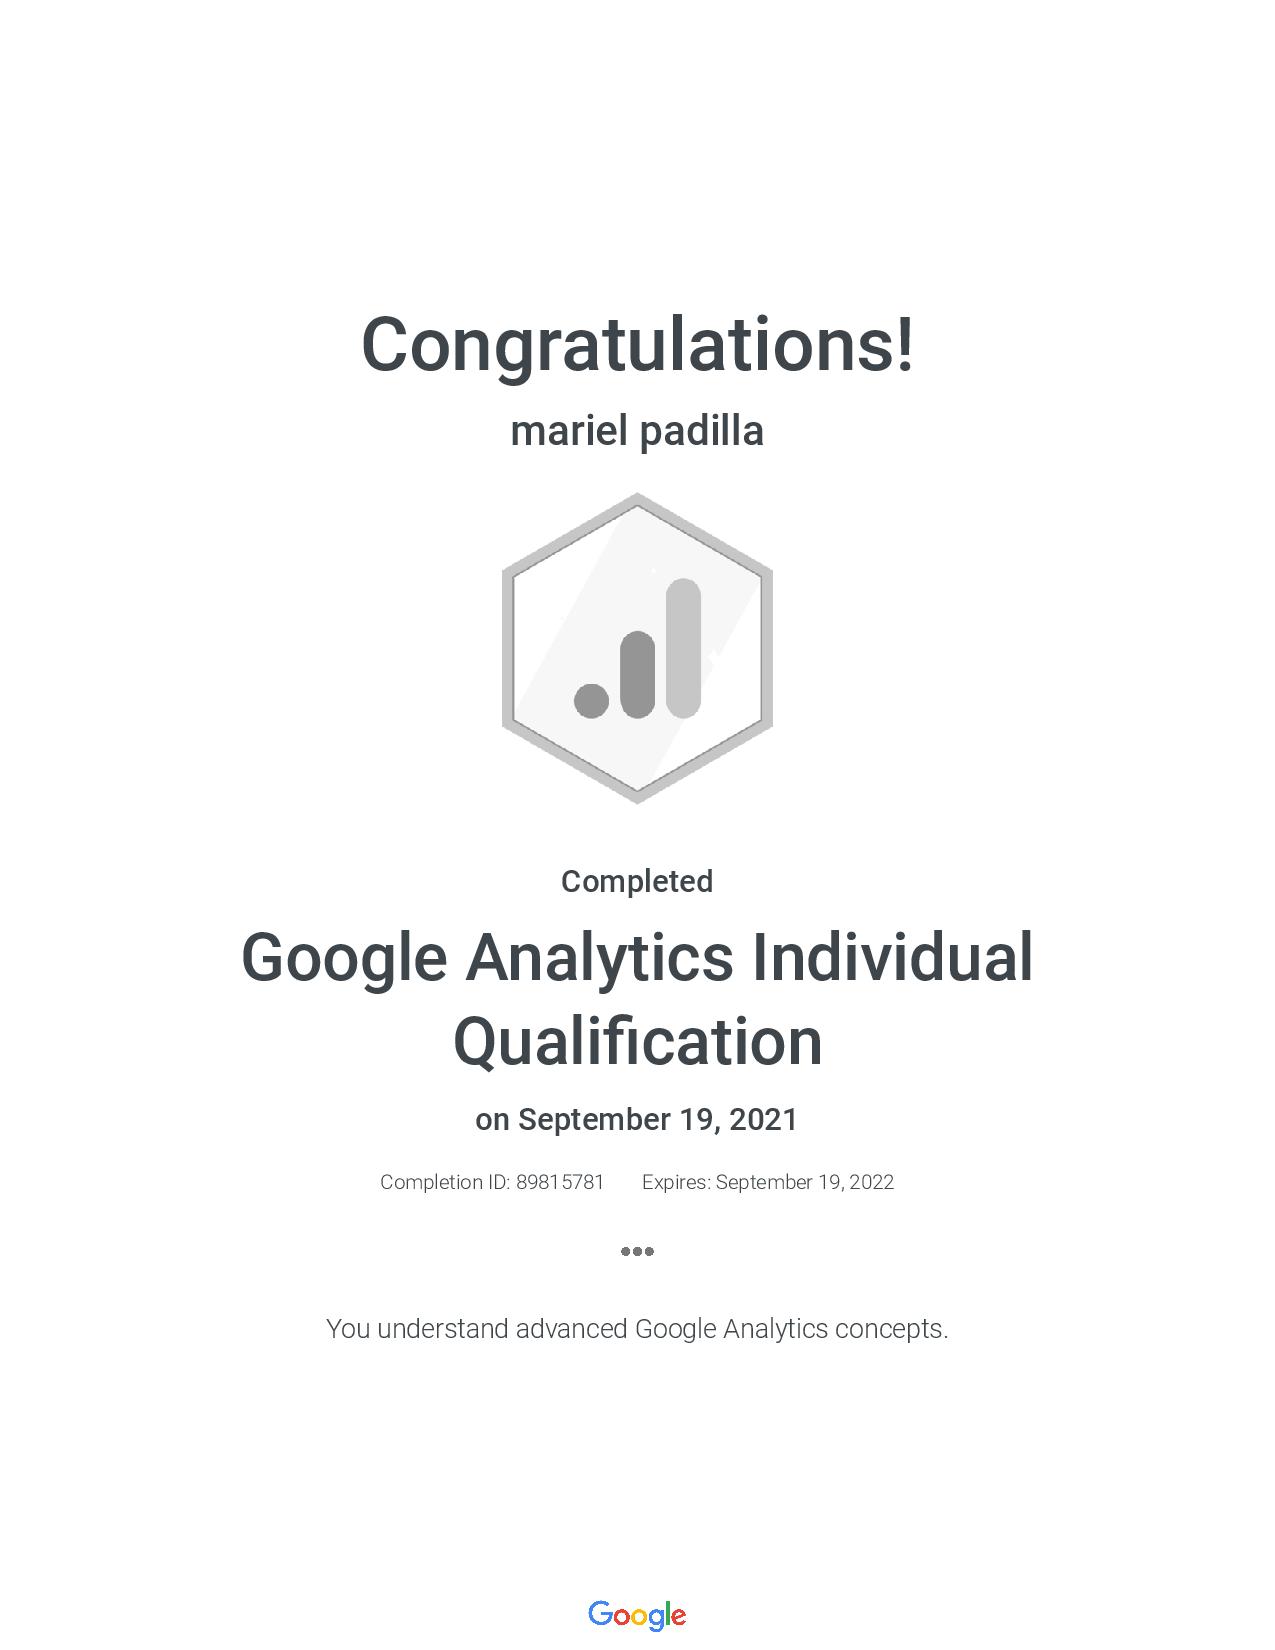Select the completion number 89815781
This screenshot has width=1275, height=1650.
pos(560,1182)
